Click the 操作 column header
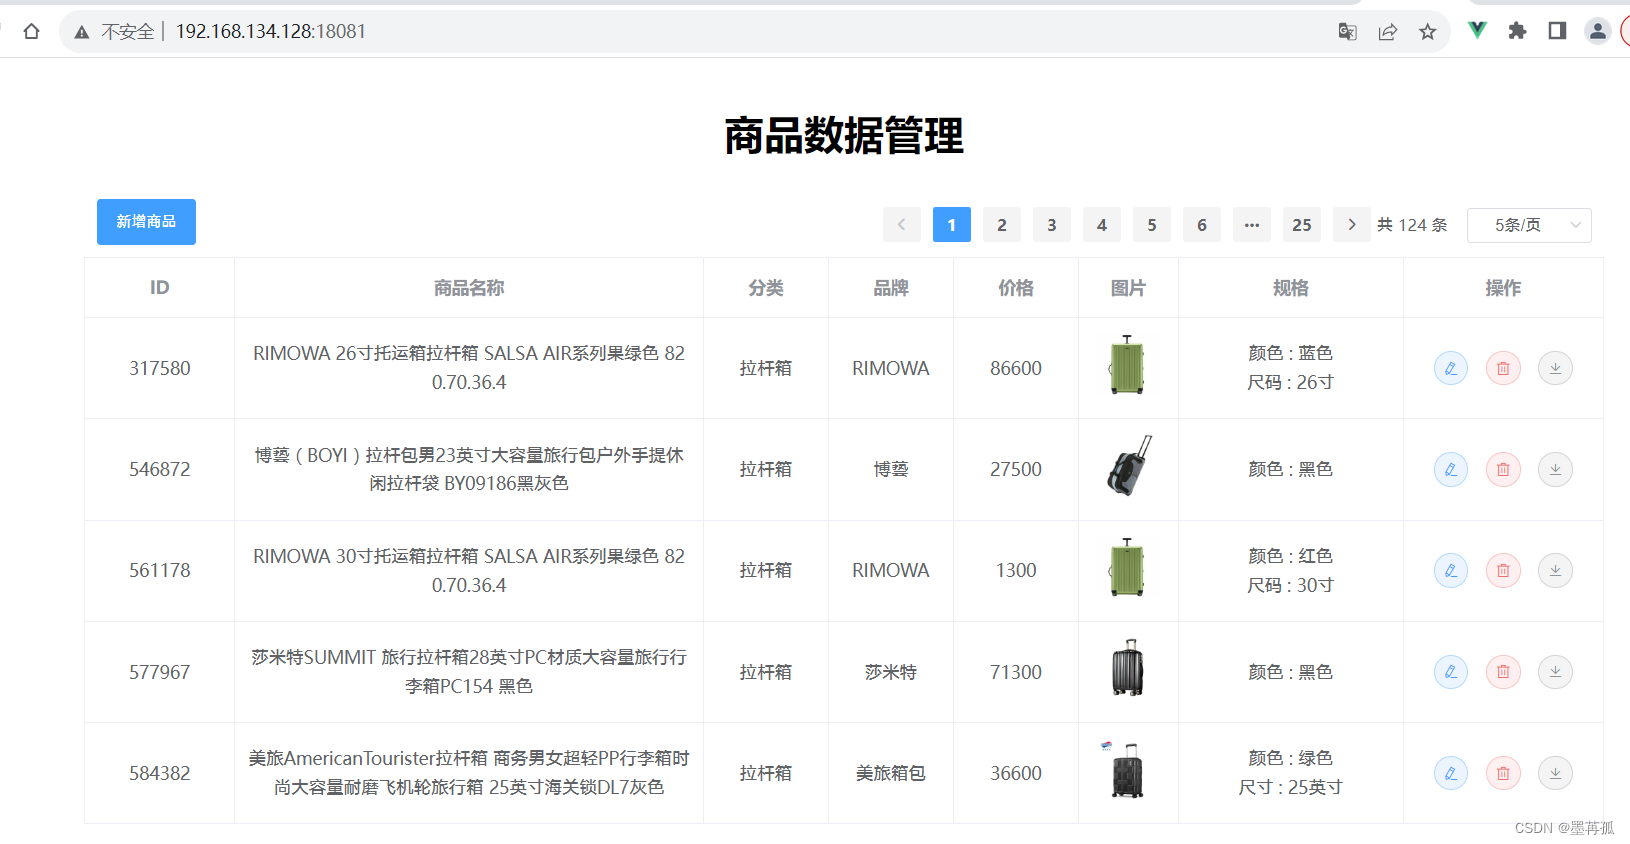Screen dimensions: 1630x844 (1503, 288)
